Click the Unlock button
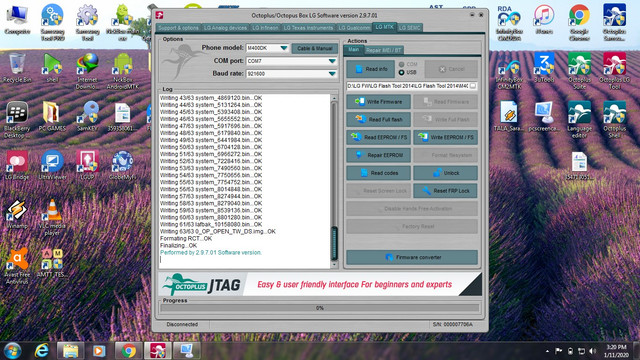The image size is (640, 360). coord(445,173)
